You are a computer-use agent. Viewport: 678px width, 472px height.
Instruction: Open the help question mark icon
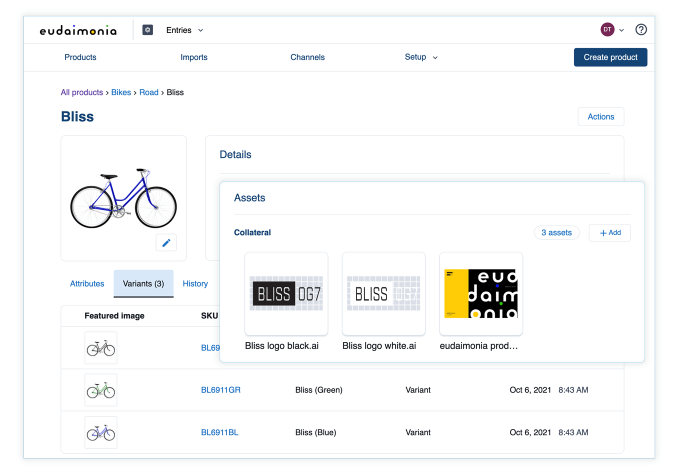tap(641, 29)
